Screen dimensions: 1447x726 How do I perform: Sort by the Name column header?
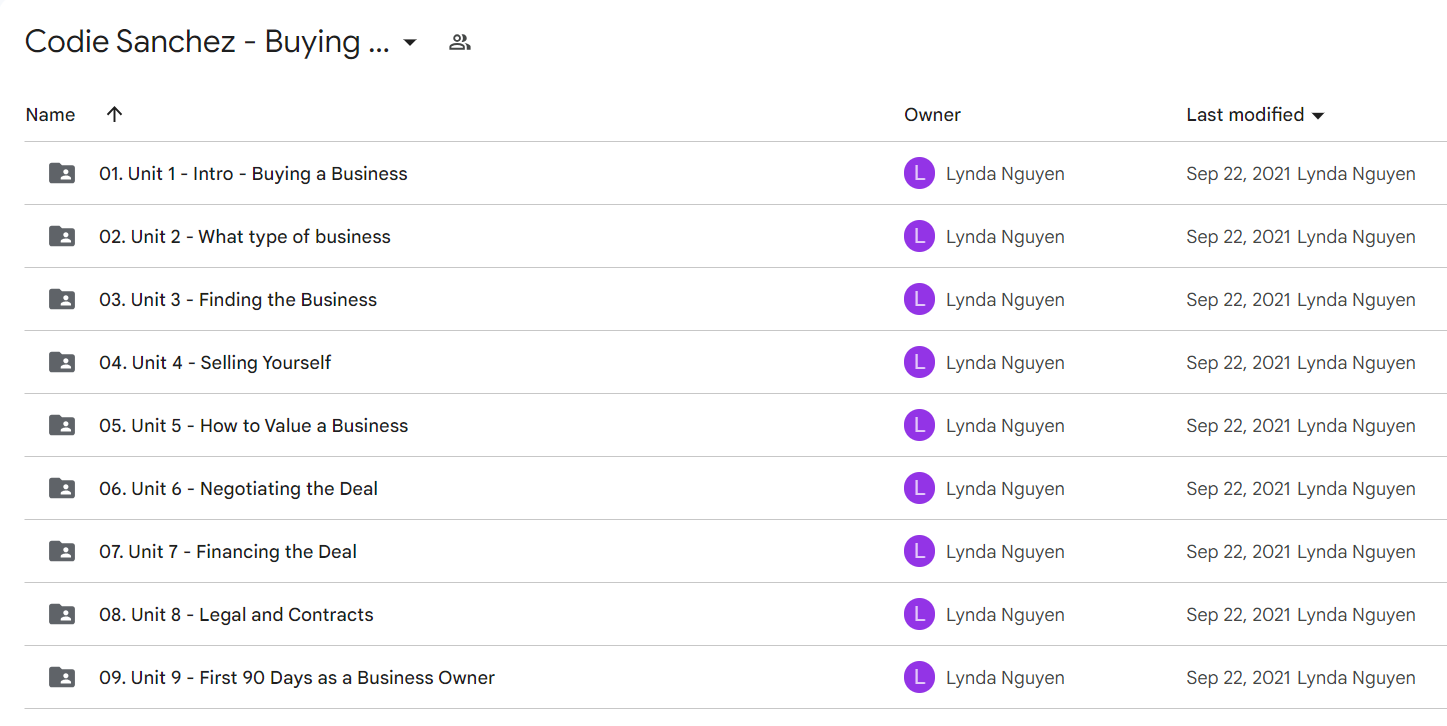(50, 115)
